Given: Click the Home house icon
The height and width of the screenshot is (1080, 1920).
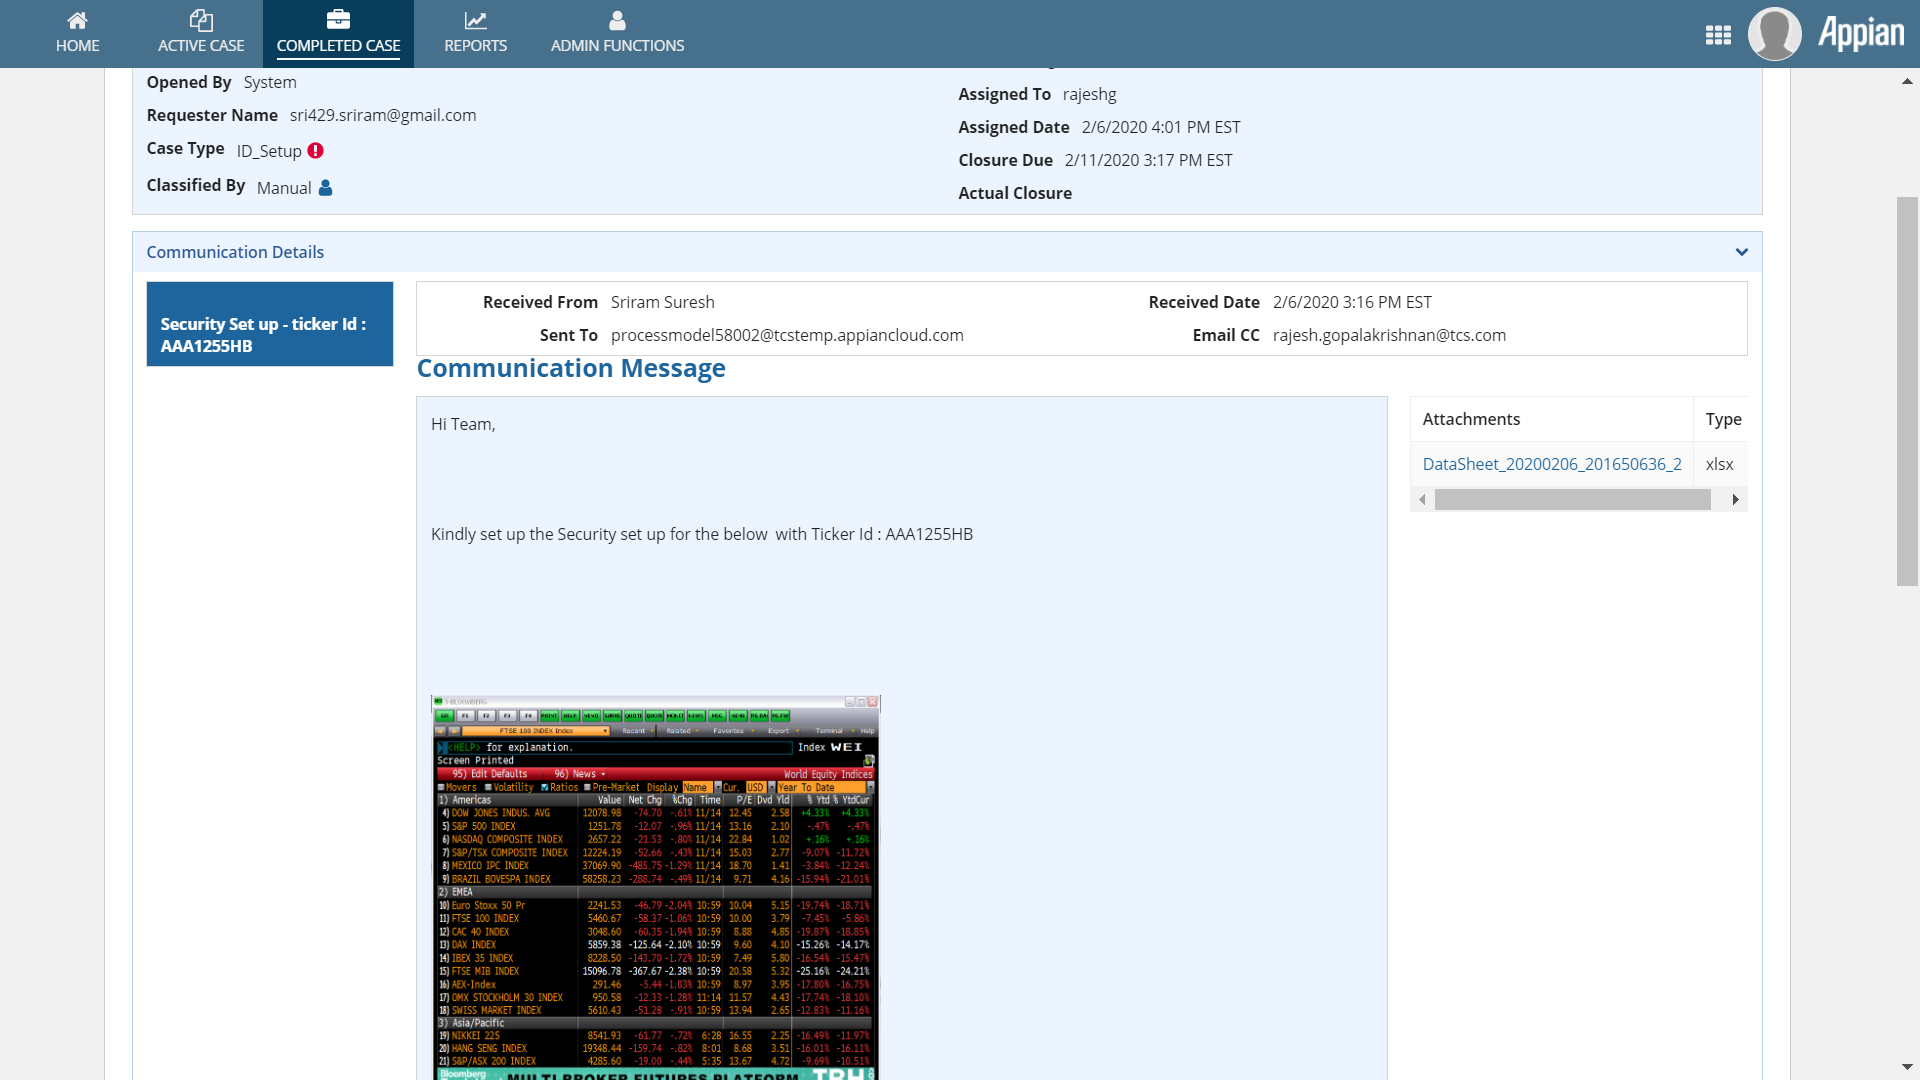Looking at the screenshot, I should [77, 20].
